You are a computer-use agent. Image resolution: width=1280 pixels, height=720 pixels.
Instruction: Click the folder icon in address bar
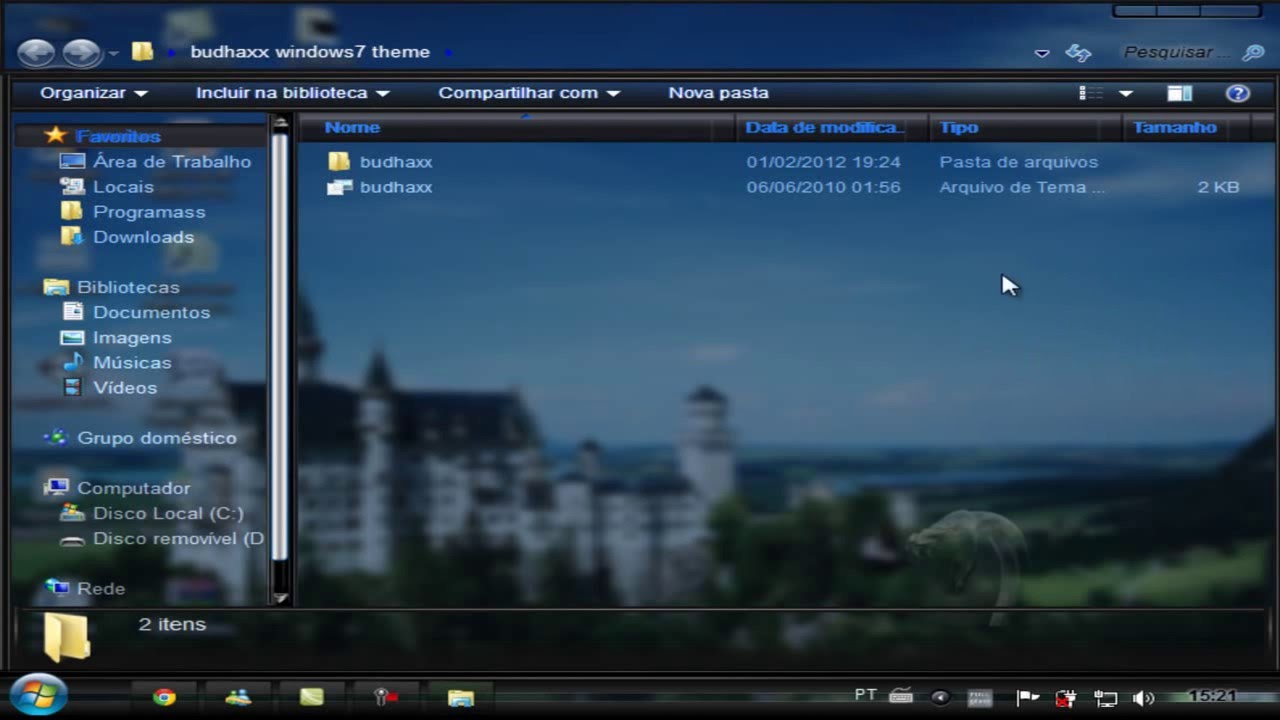[x=142, y=51]
